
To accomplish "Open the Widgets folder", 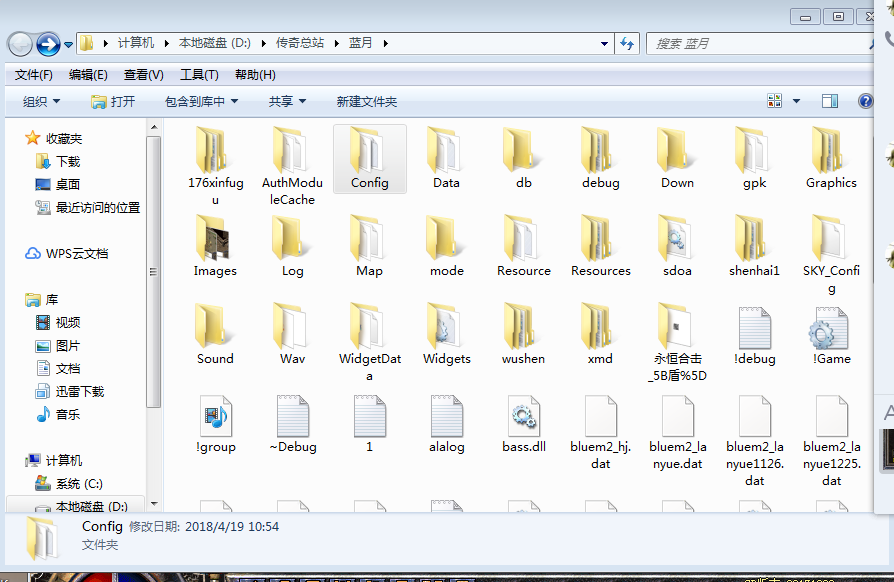I will [x=446, y=328].
